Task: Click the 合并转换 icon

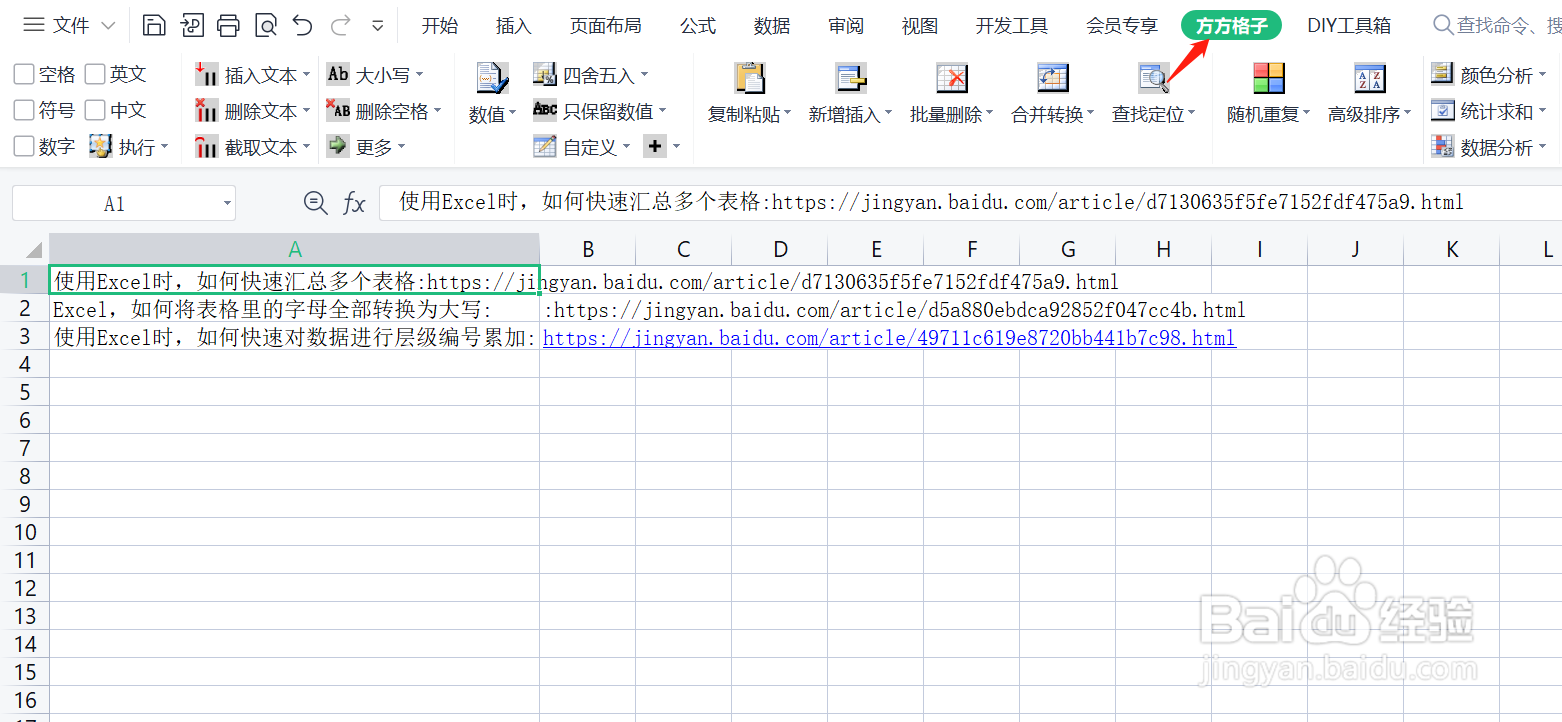Action: point(1052,78)
